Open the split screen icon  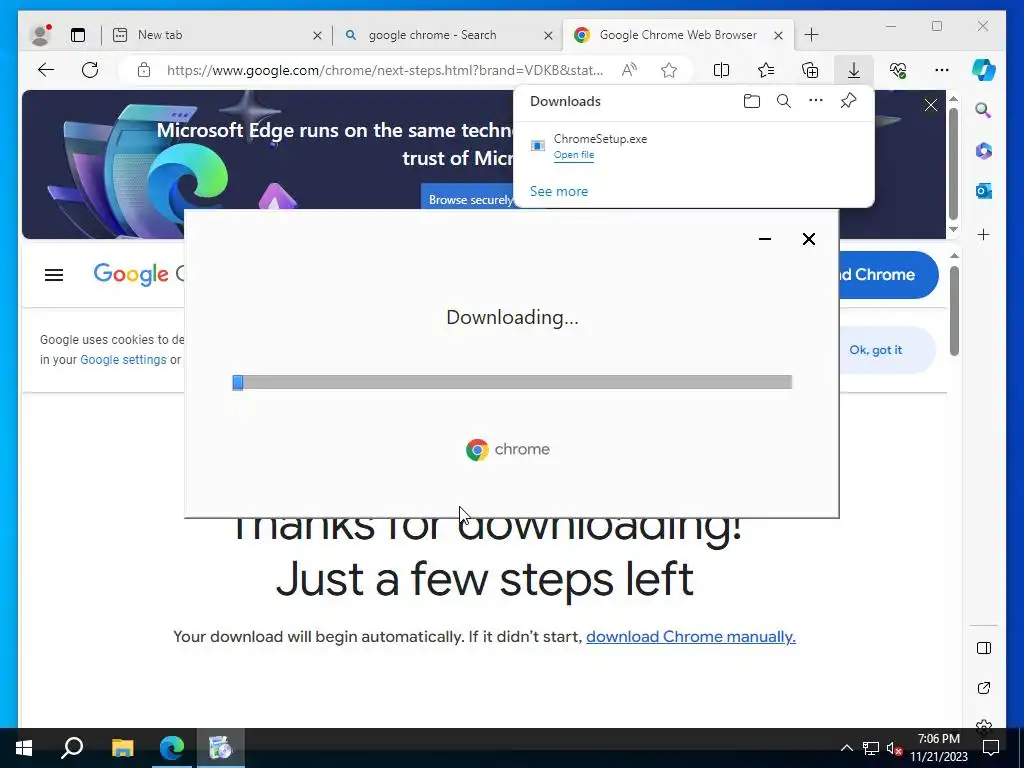click(721, 70)
